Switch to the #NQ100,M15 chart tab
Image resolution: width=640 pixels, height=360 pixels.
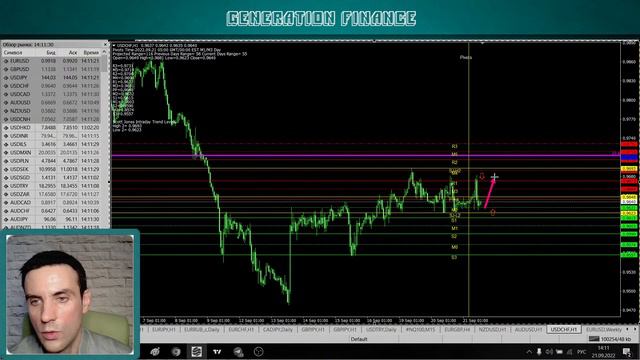420,329
